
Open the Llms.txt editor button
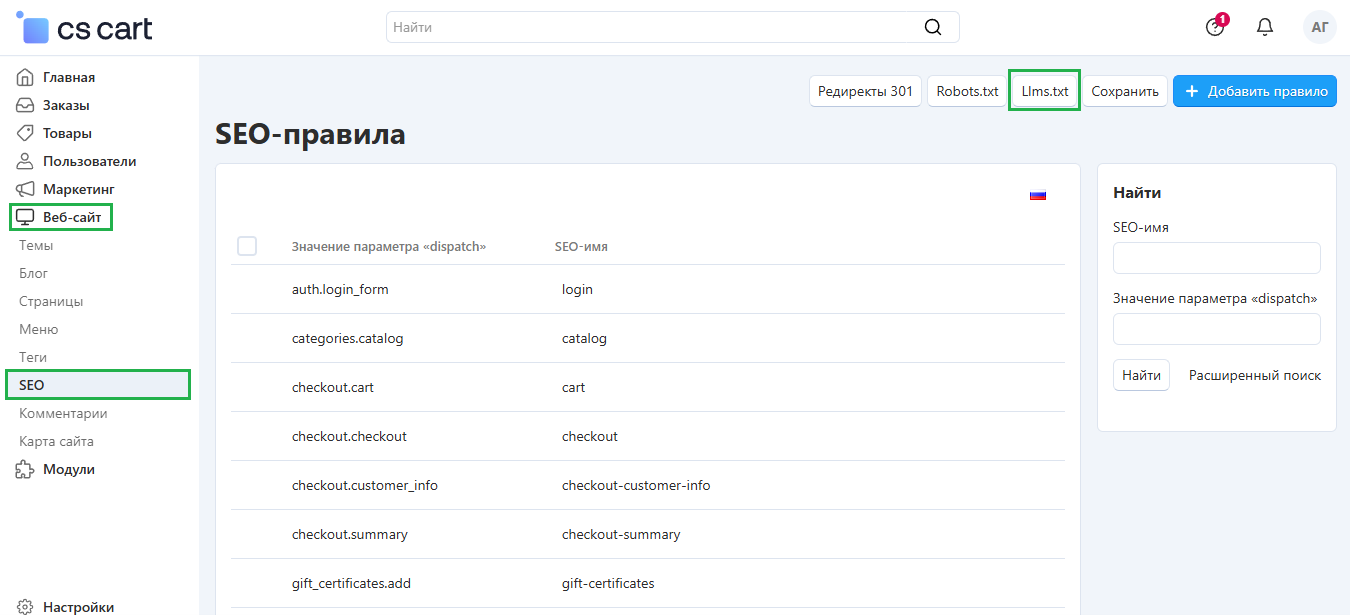pos(1044,91)
